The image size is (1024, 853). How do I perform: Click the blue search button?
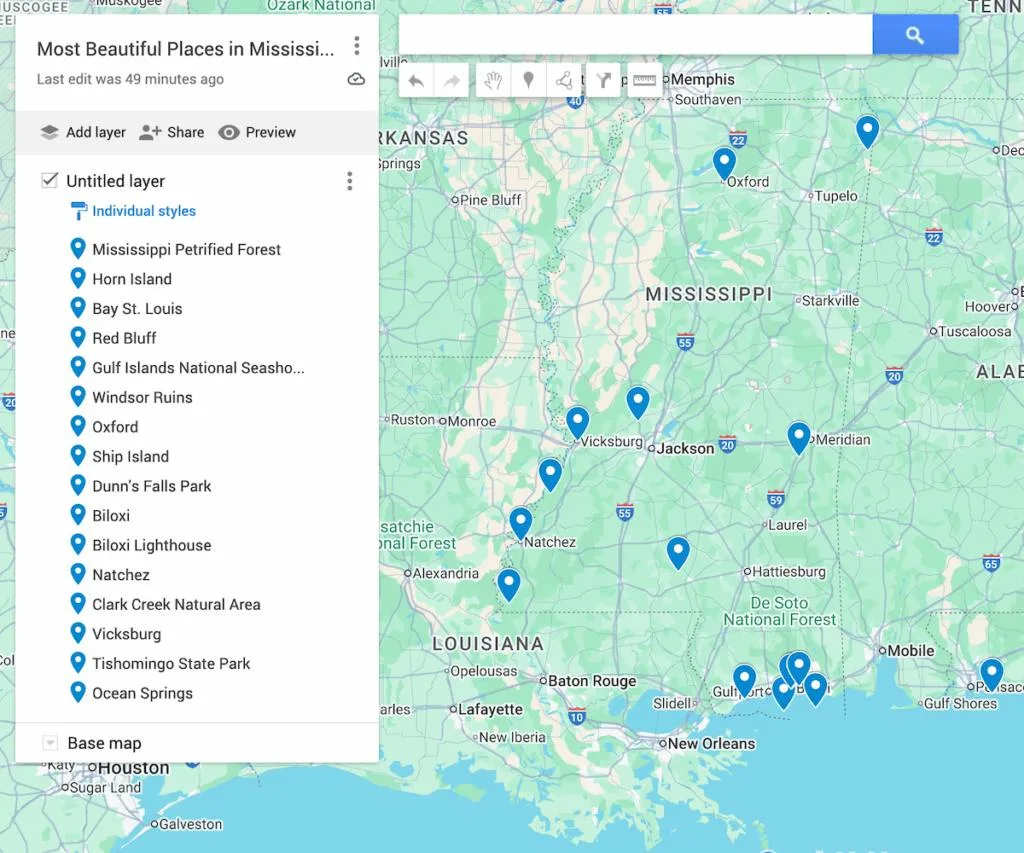click(915, 35)
